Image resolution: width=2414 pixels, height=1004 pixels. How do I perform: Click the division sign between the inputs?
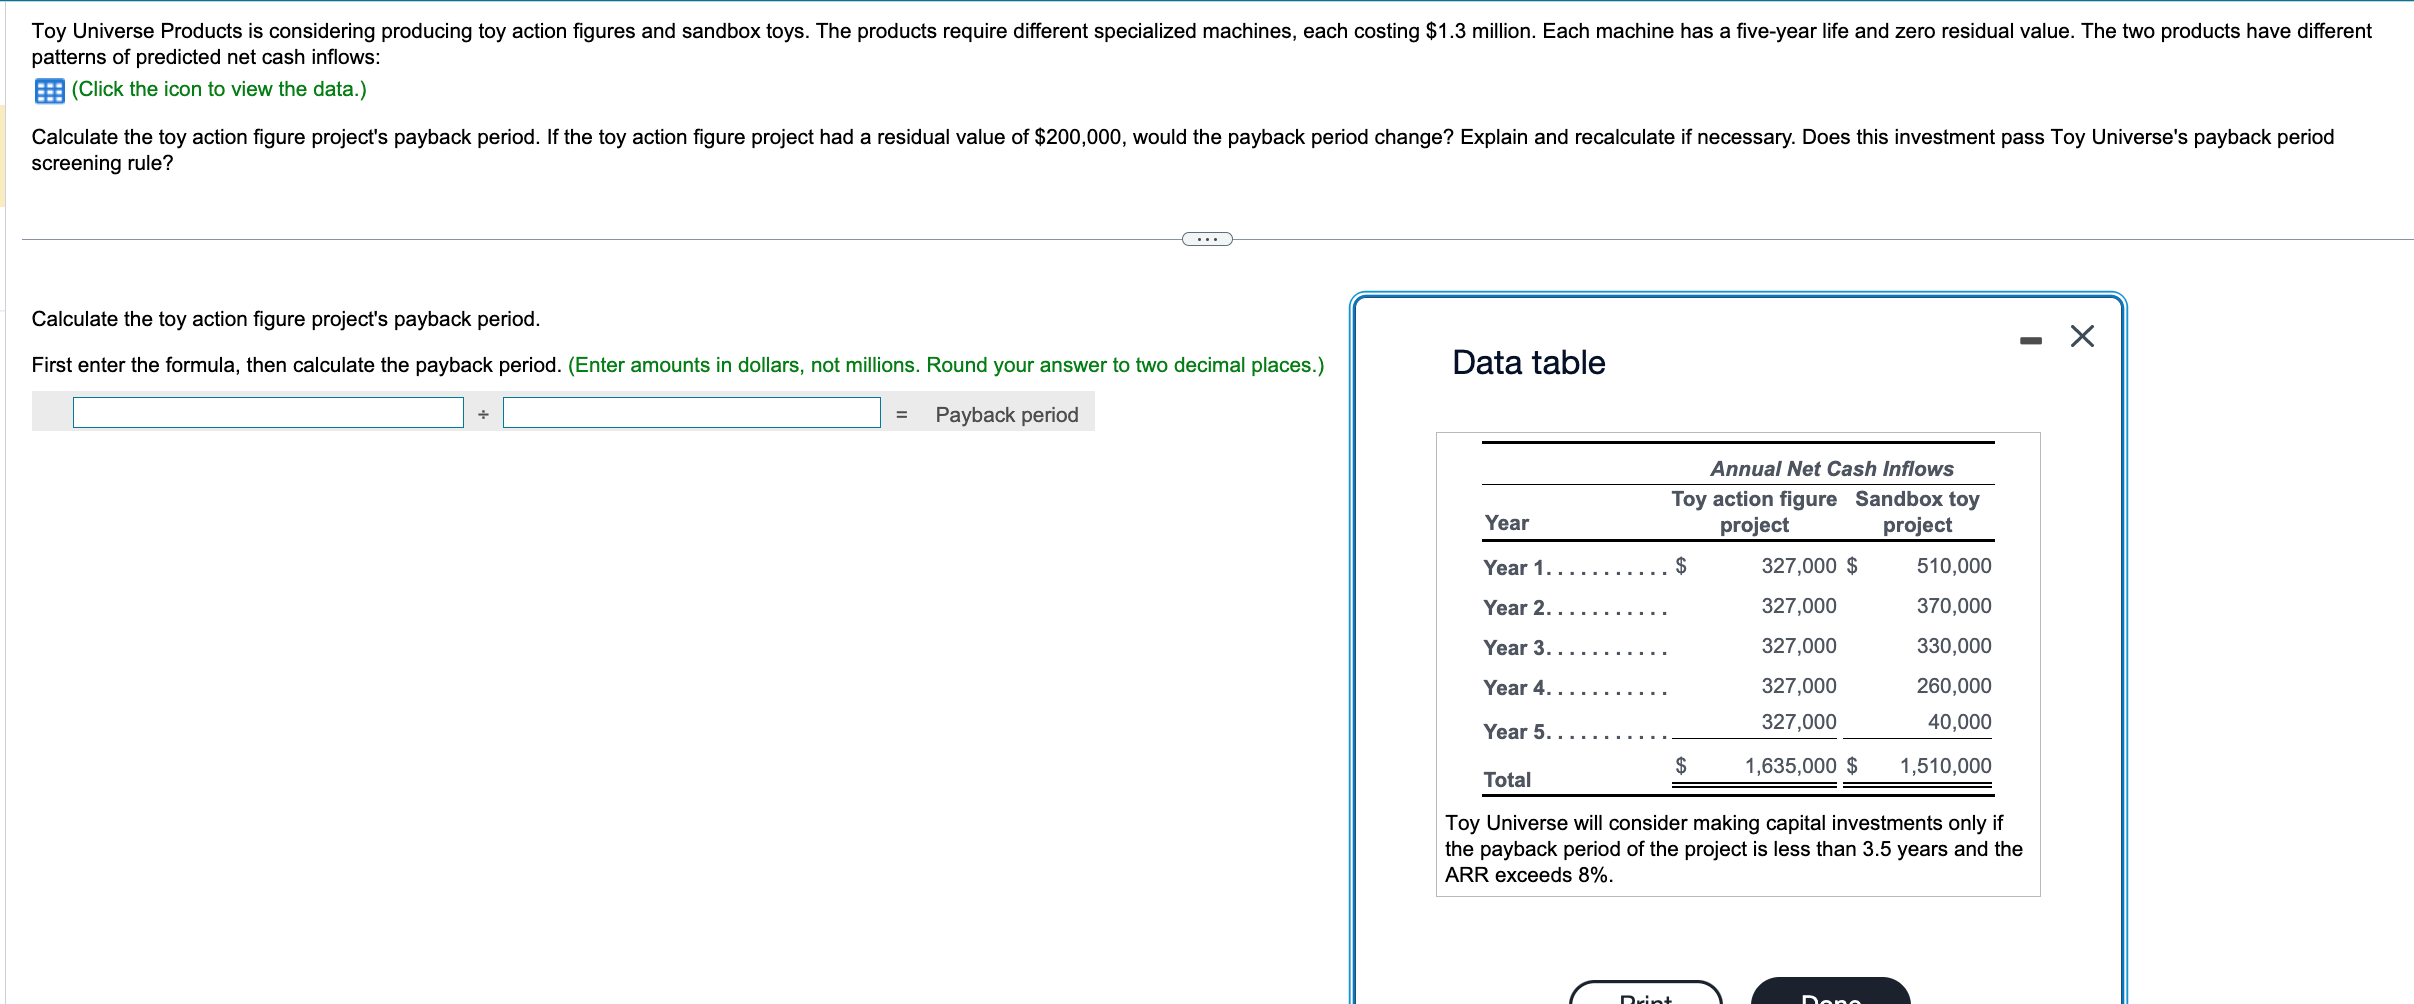pos(483,412)
